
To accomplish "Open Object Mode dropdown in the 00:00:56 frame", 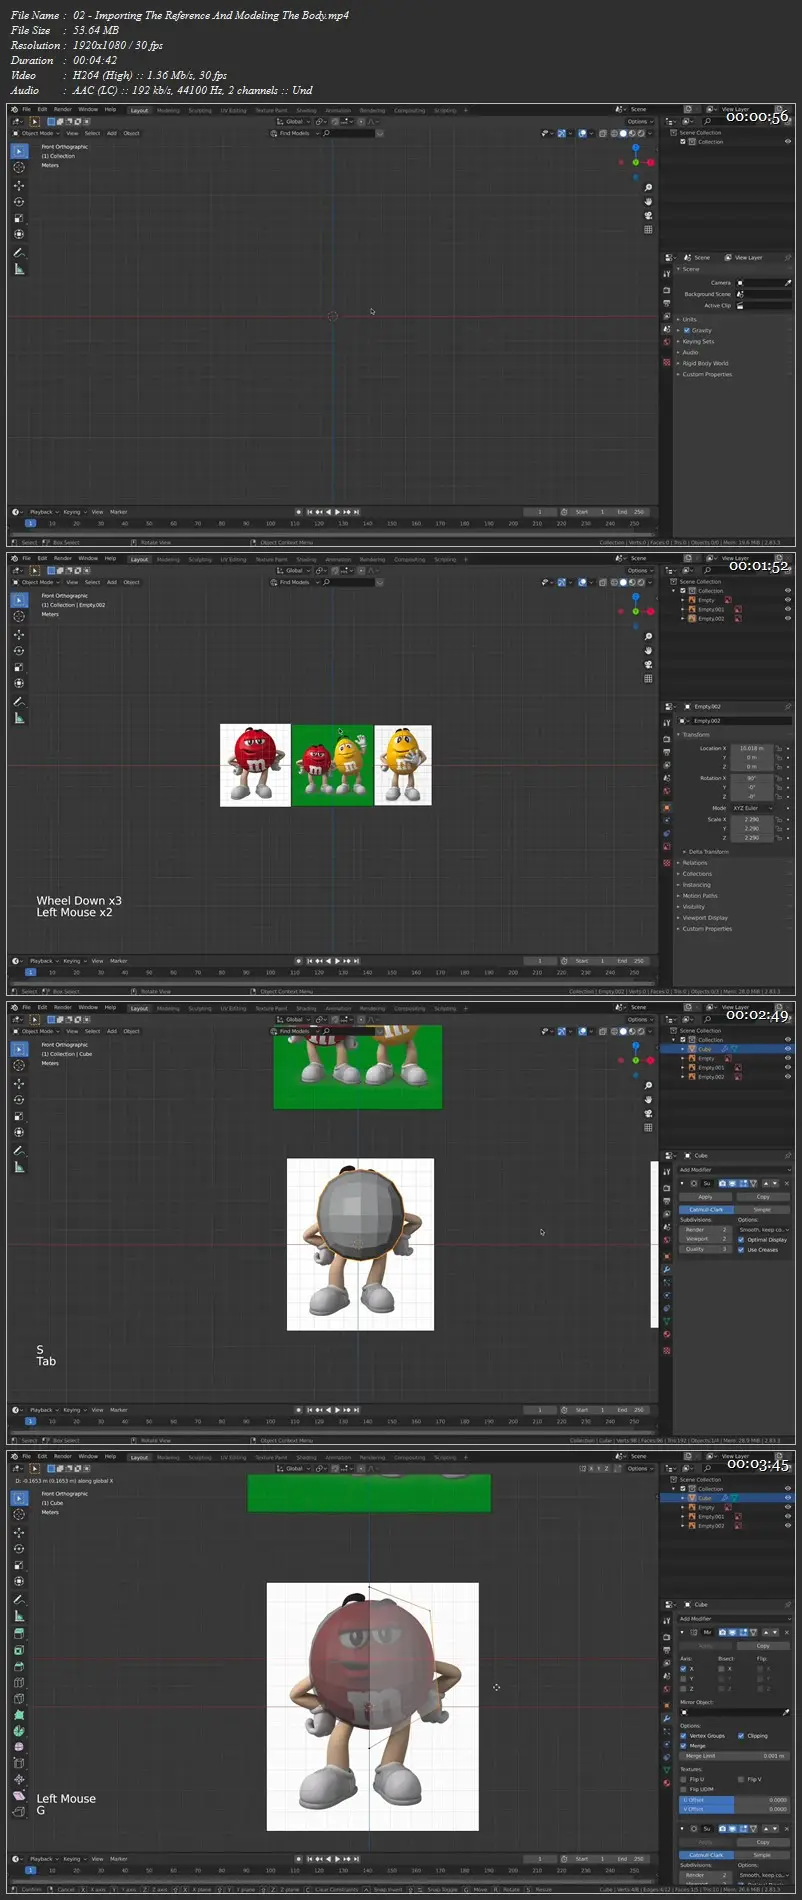I will click(x=36, y=133).
